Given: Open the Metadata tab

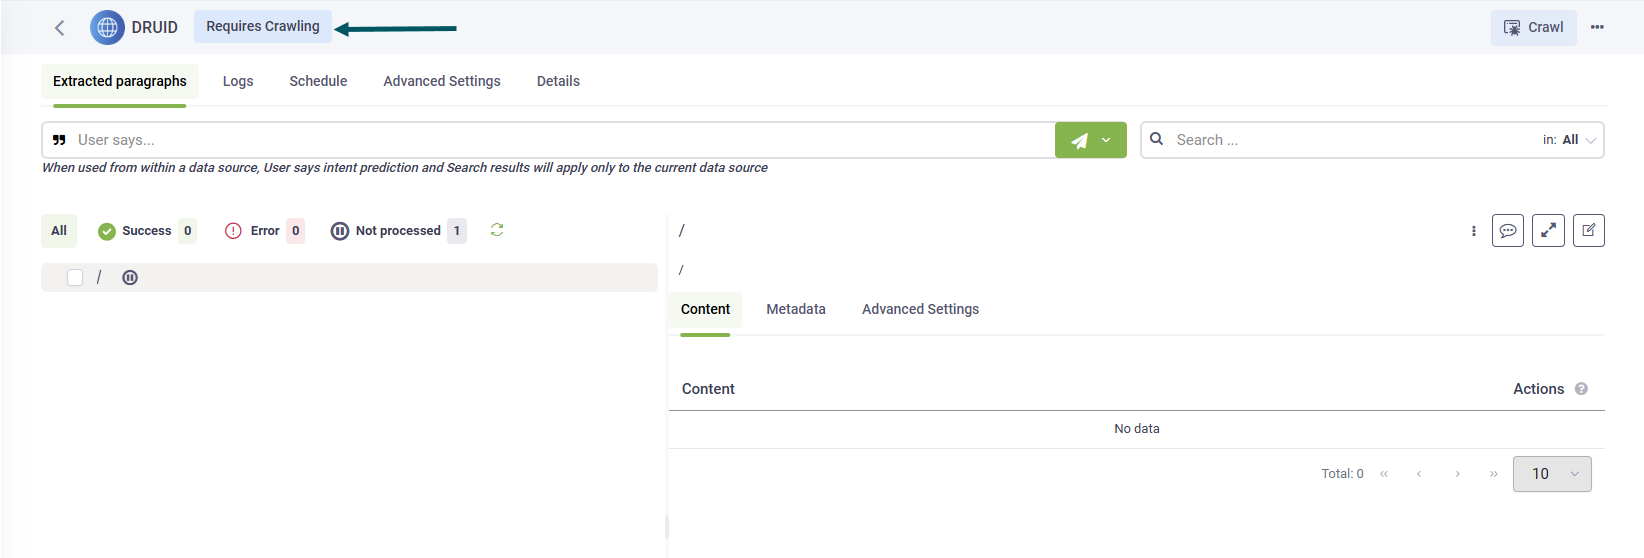Looking at the screenshot, I should tap(795, 309).
